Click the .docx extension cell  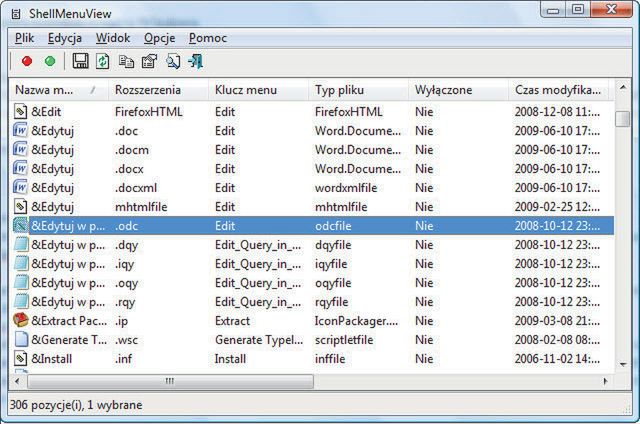point(129,169)
